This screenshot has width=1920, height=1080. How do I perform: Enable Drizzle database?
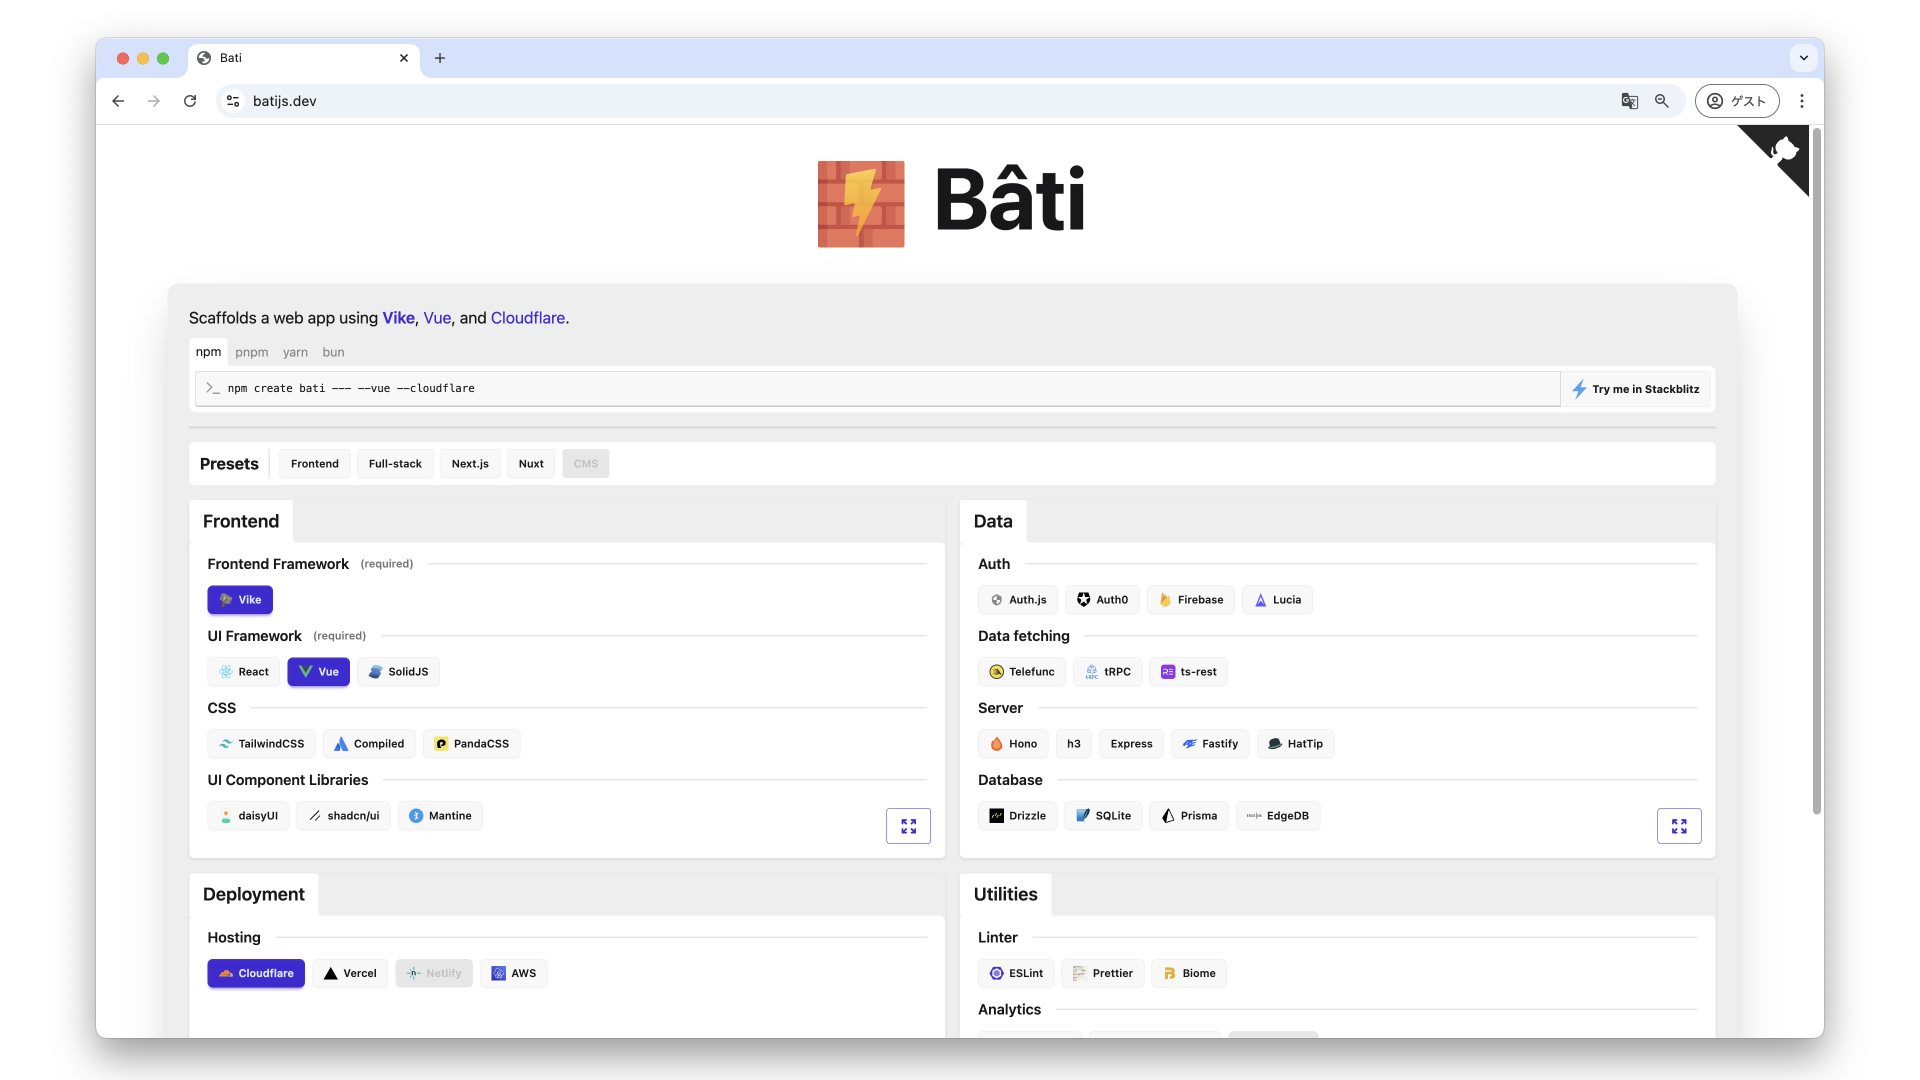click(x=1017, y=816)
